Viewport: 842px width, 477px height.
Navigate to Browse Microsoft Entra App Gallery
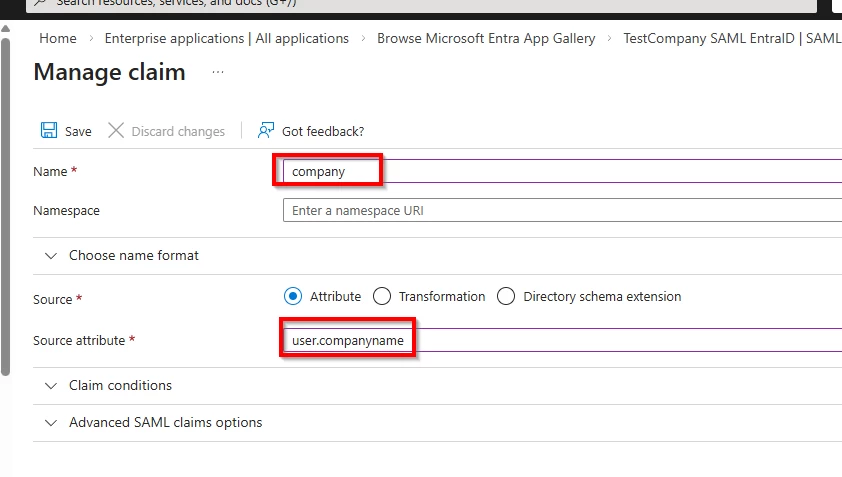(486, 39)
